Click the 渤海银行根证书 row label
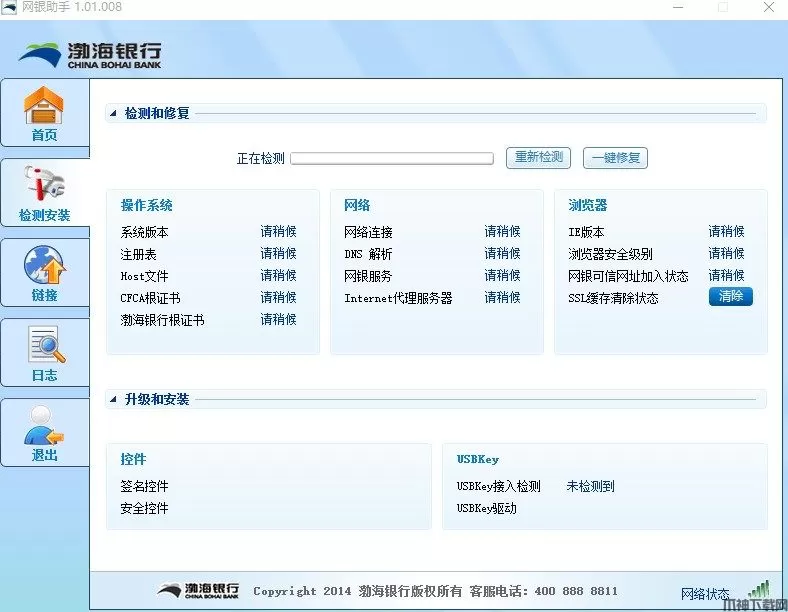788x612 pixels. point(162,321)
